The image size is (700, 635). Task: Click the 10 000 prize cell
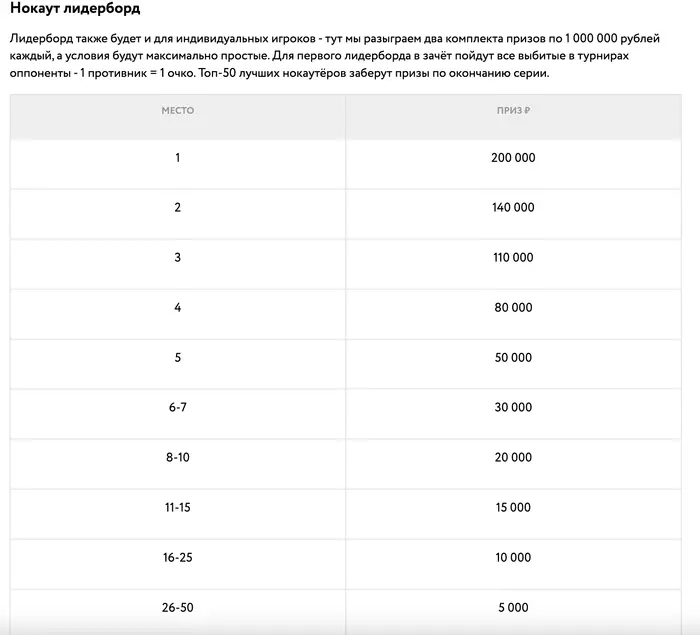pos(513,558)
